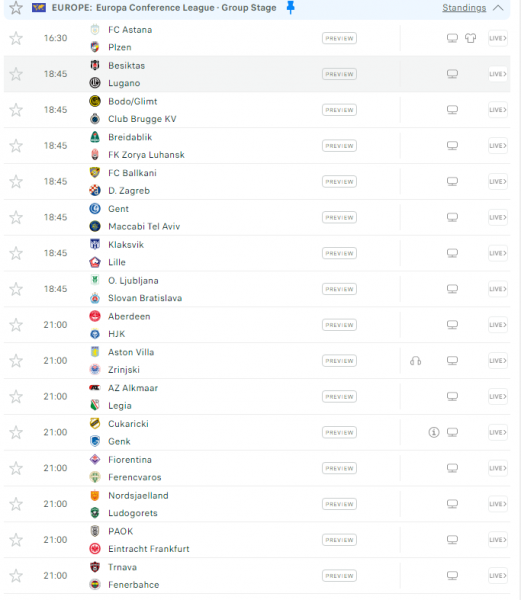Open LIVE details for AZ Alkmaar vs Legia

tap(498, 397)
